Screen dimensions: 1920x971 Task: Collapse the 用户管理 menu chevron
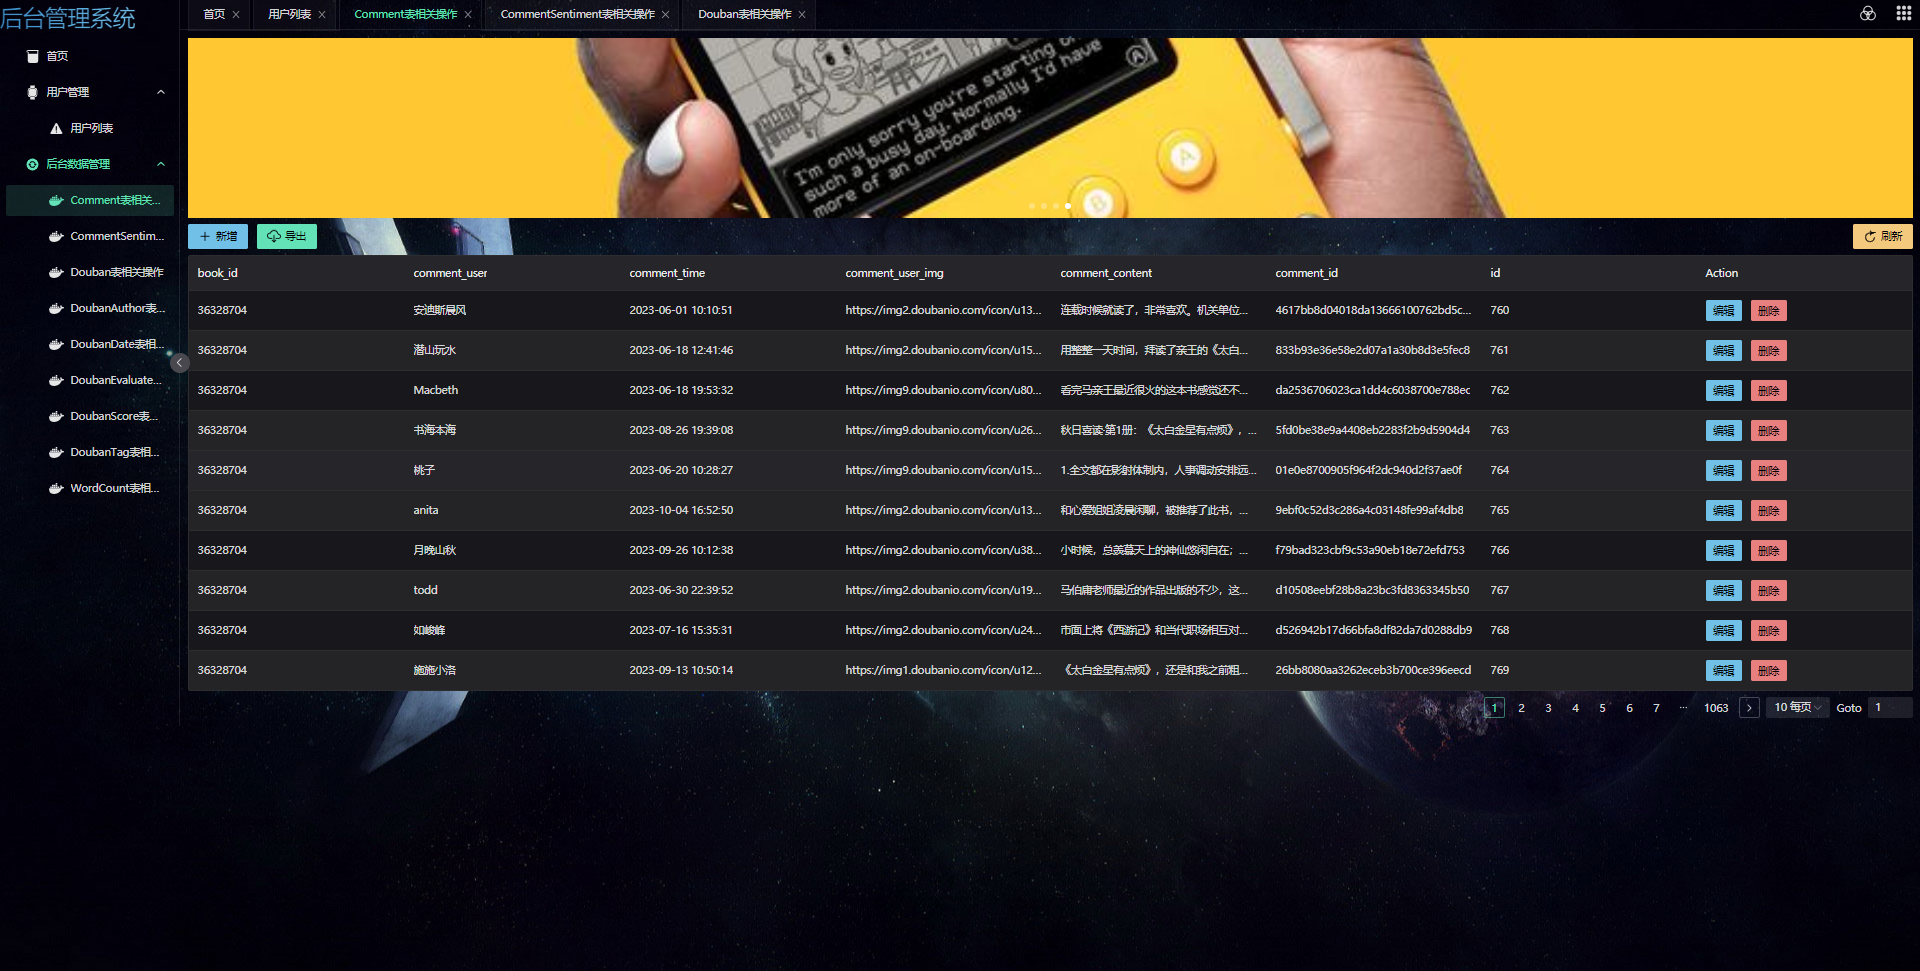pyautogui.click(x=161, y=92)
